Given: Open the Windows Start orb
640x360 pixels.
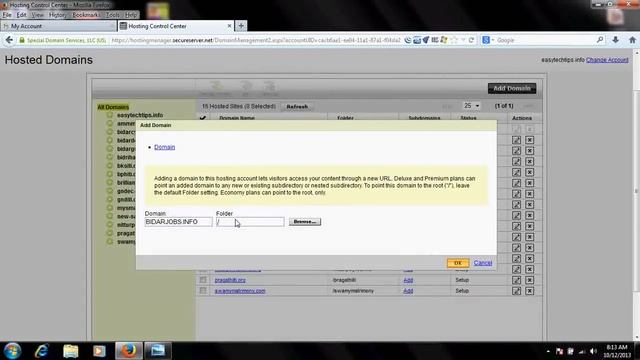Looking at the screenshot, I should pos(12,351).
